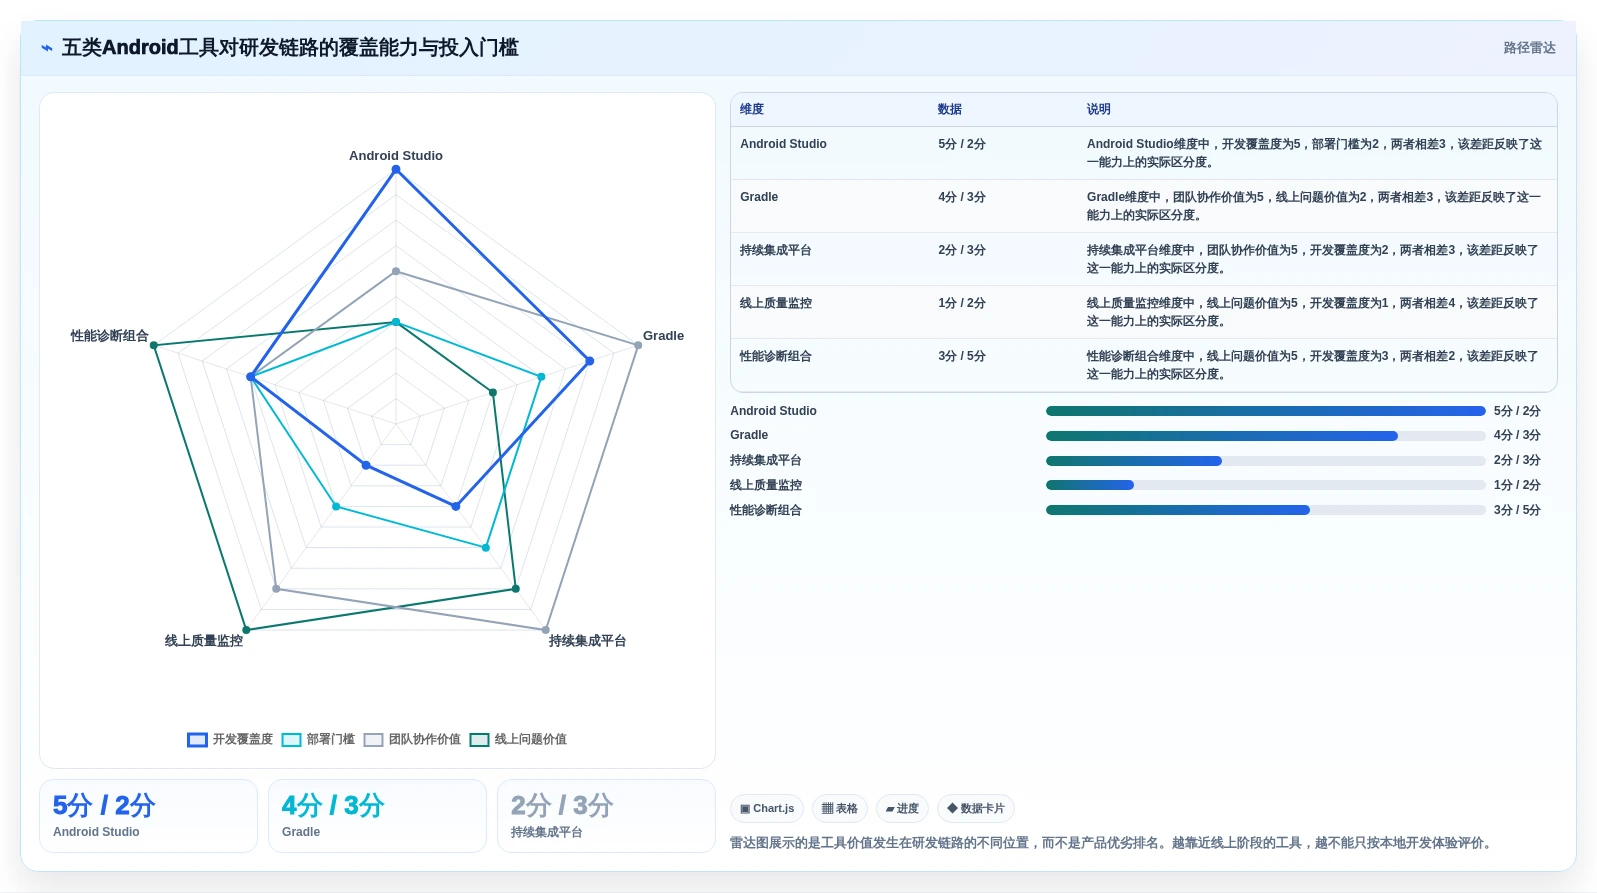This screenshot has height=893, width=1597.
Task: Open the 4分 / 3分 Gradle card
Action: tap(377, 816)
